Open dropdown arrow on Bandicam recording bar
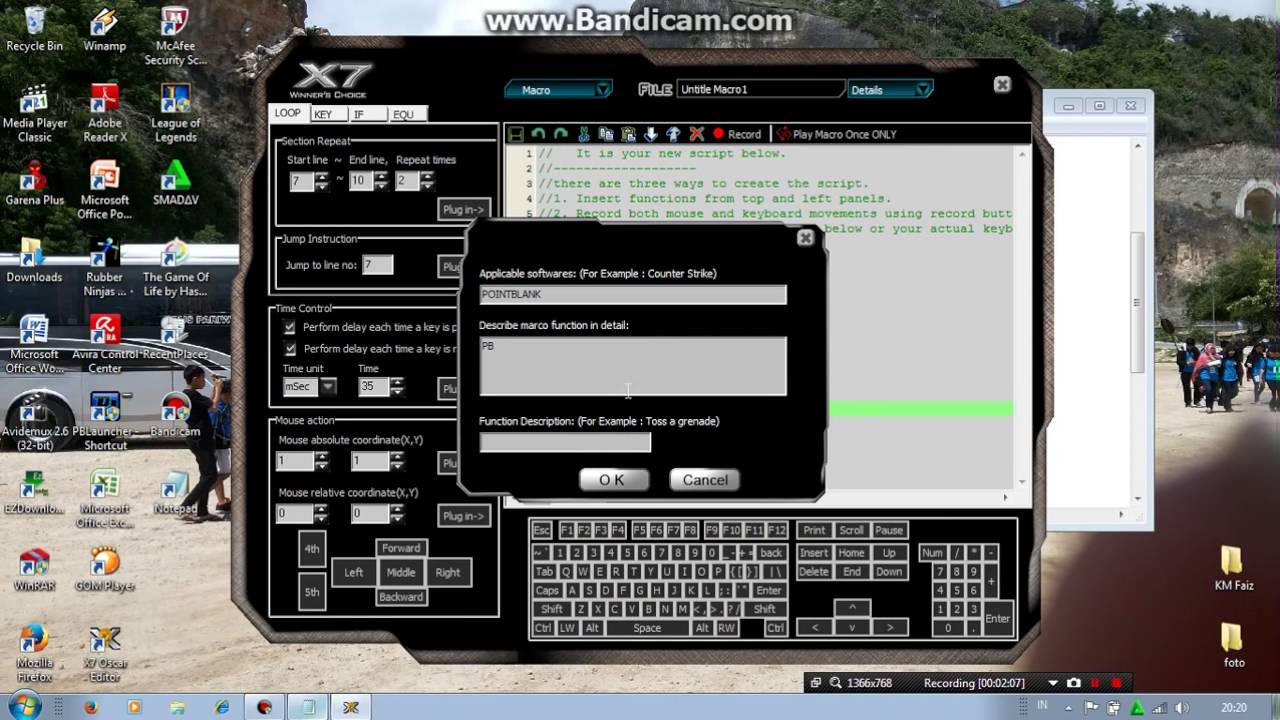 coord(1053,683)
